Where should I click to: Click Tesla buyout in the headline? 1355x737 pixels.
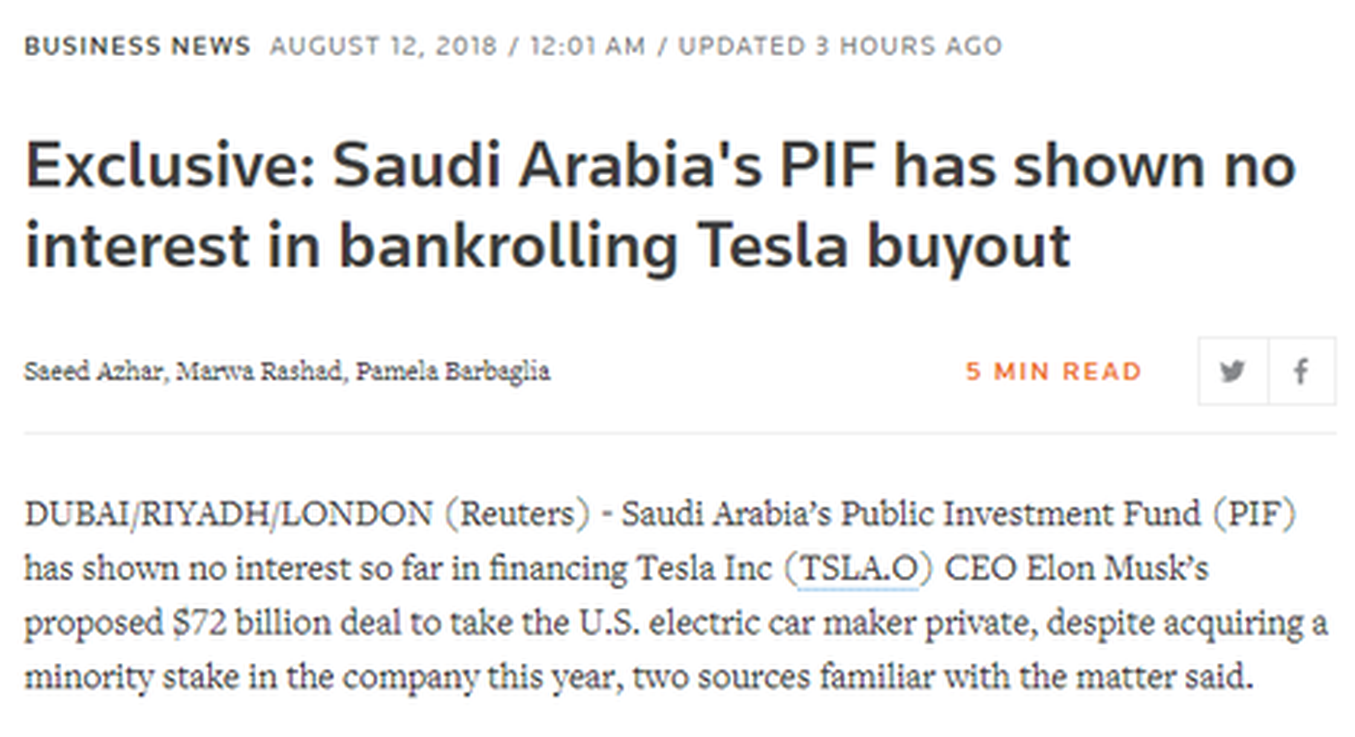(x=884, y=247)
